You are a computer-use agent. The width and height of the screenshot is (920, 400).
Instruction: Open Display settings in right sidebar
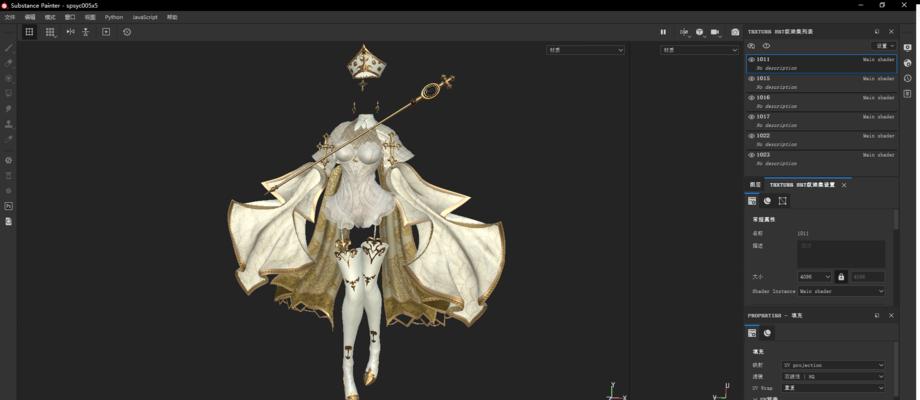click(x=908, y=48)
